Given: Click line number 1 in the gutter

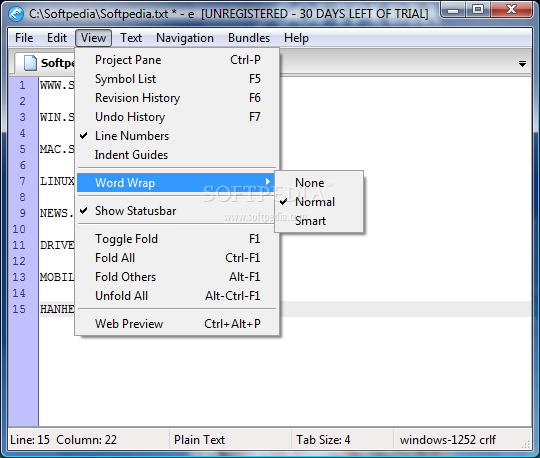Looking at the screenshot, I should coord(22,85).
